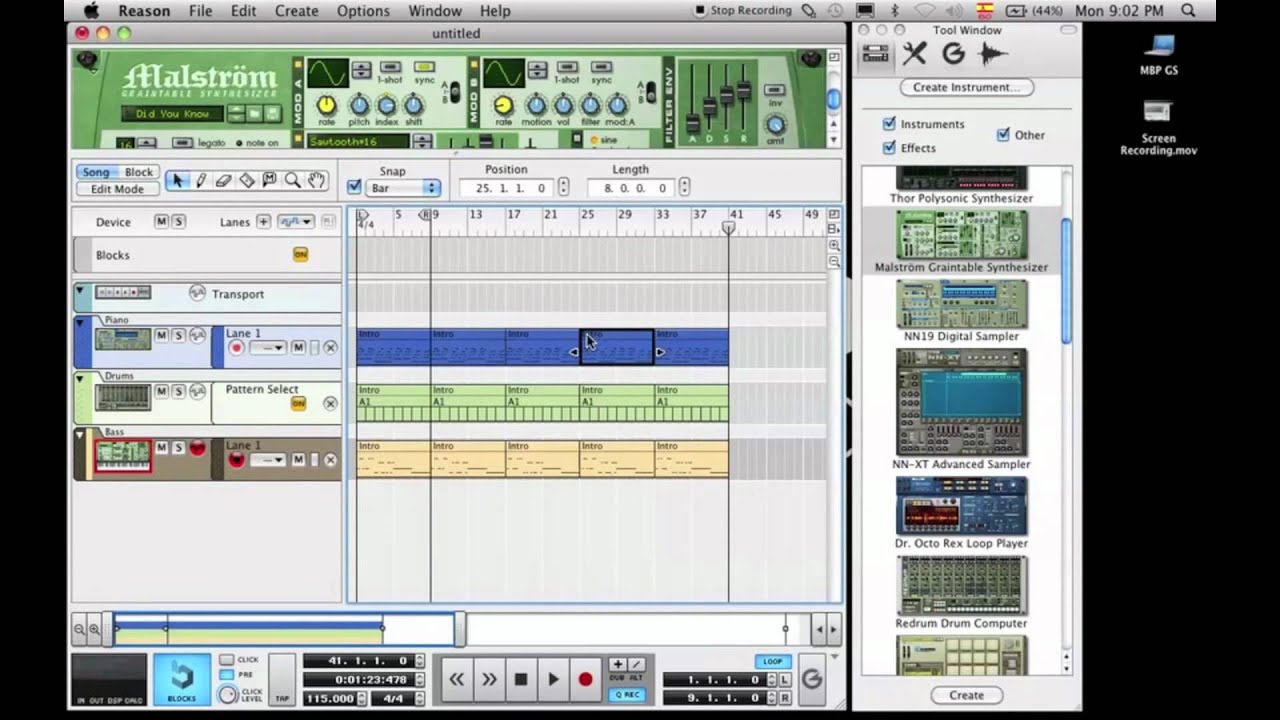This screenshot has height=720, width=1280.
Task: Open the Create menu
Action: pos(296,11)
